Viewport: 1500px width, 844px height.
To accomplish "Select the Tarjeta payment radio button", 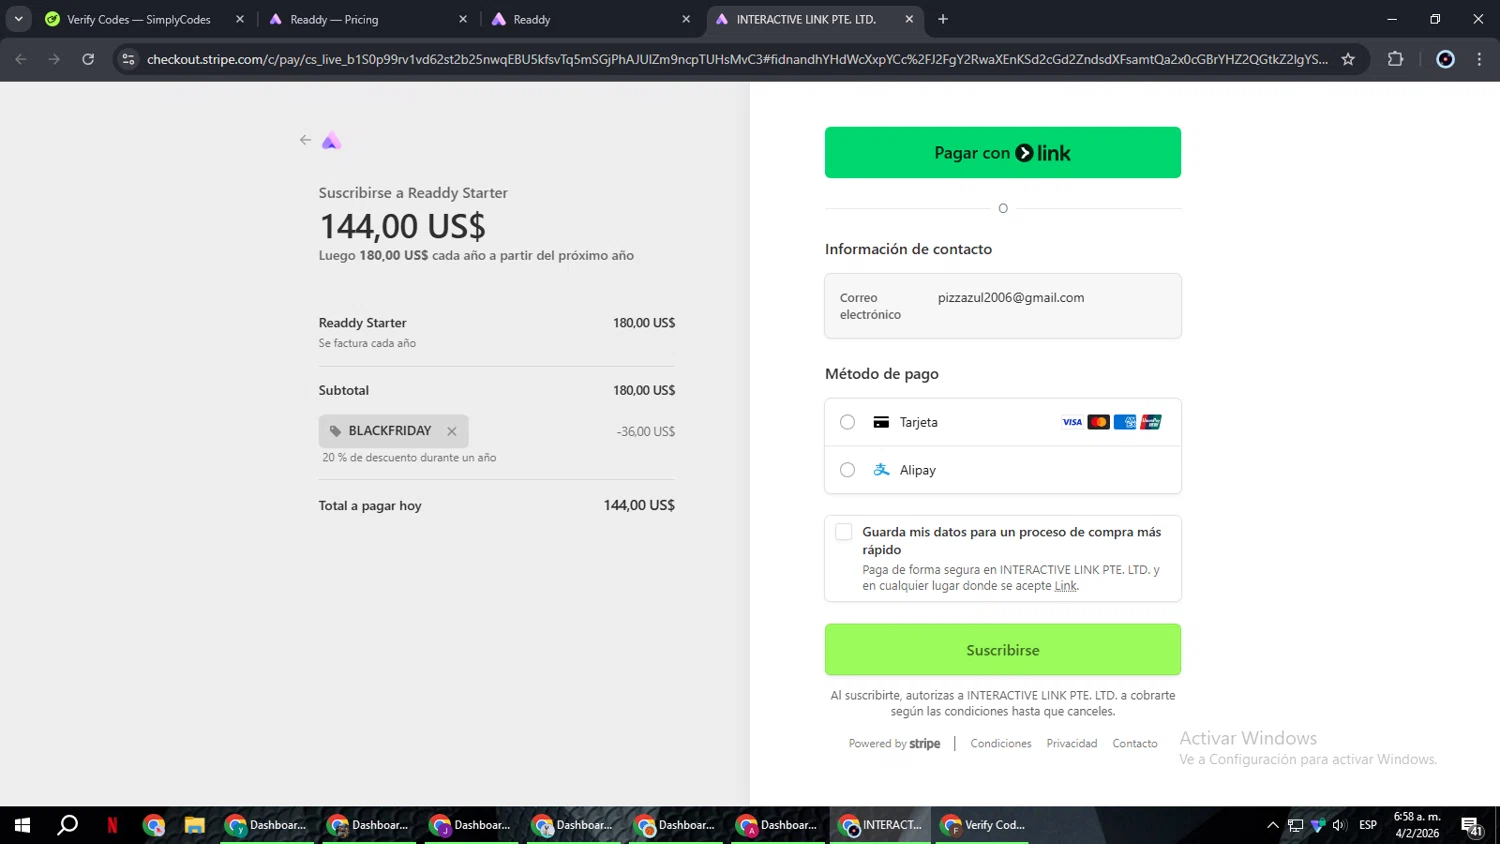I will [847, 422].
